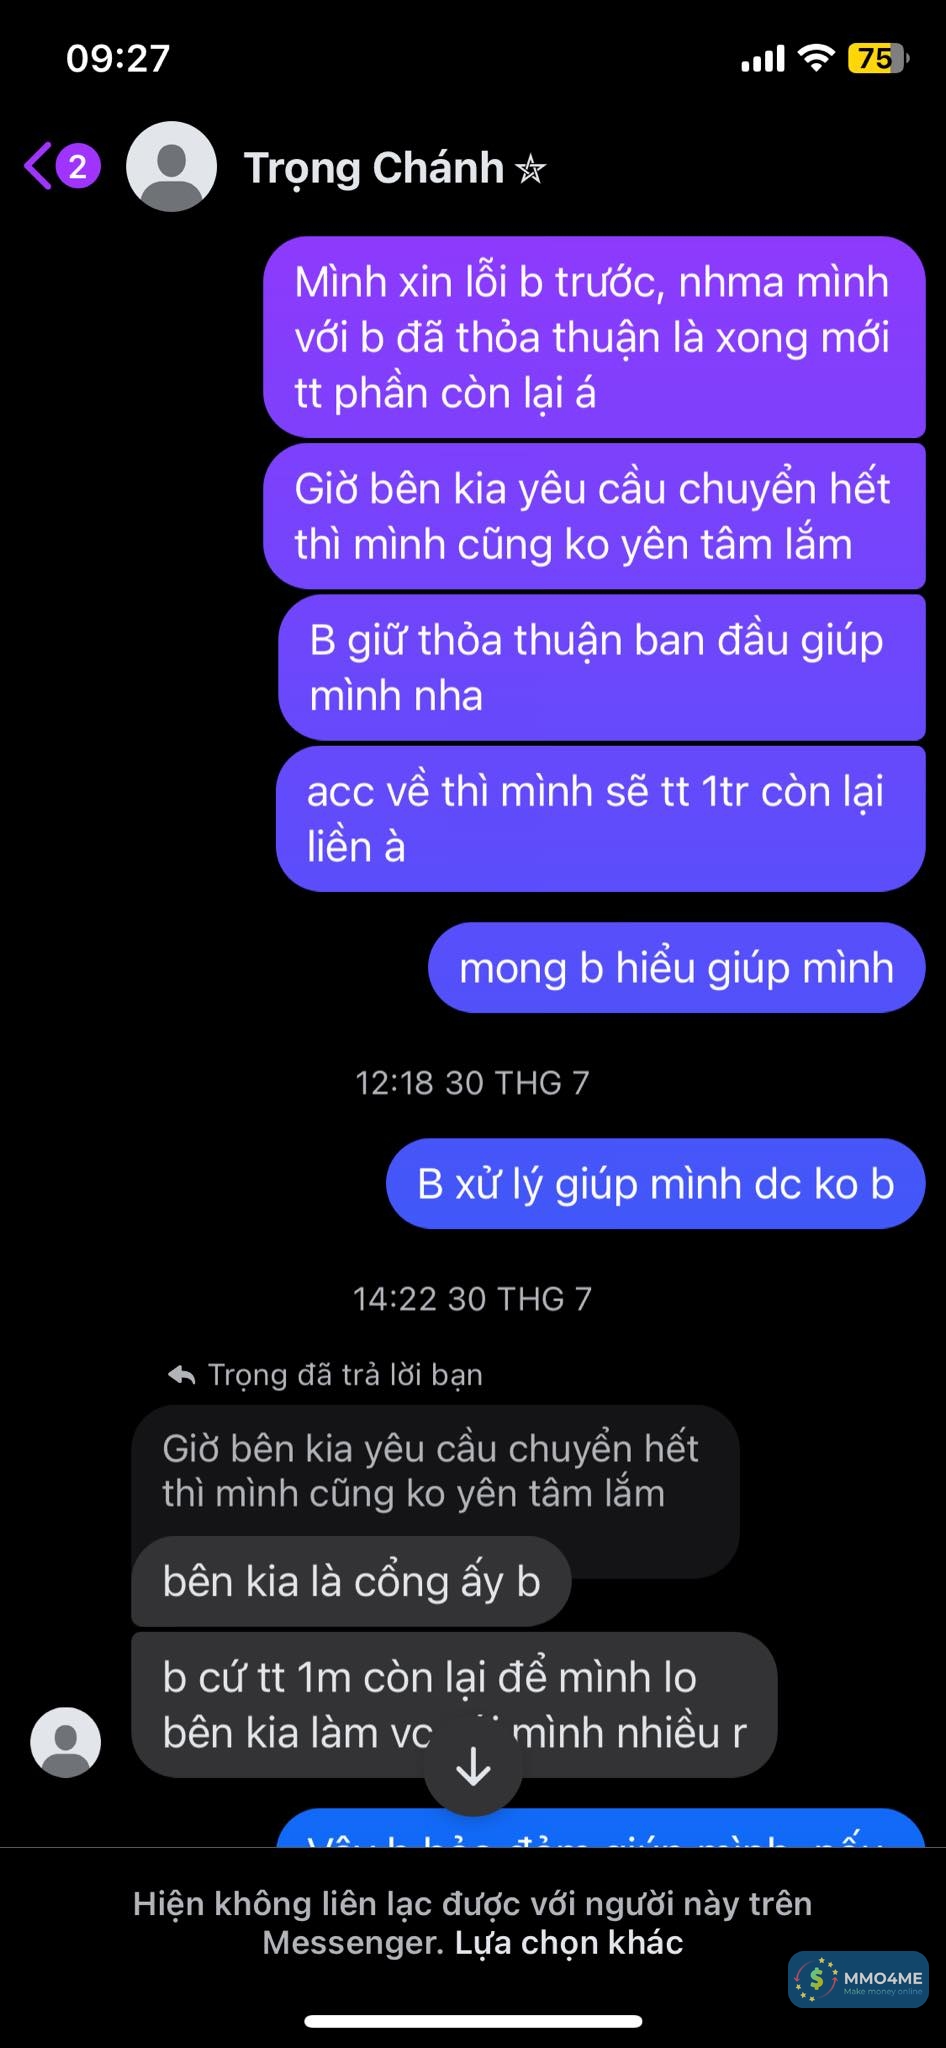This screenshot has height=2048, width=946.
Task: Tap the star icon next to contact name
Action: pyautogui.click(x=530, y=170)
